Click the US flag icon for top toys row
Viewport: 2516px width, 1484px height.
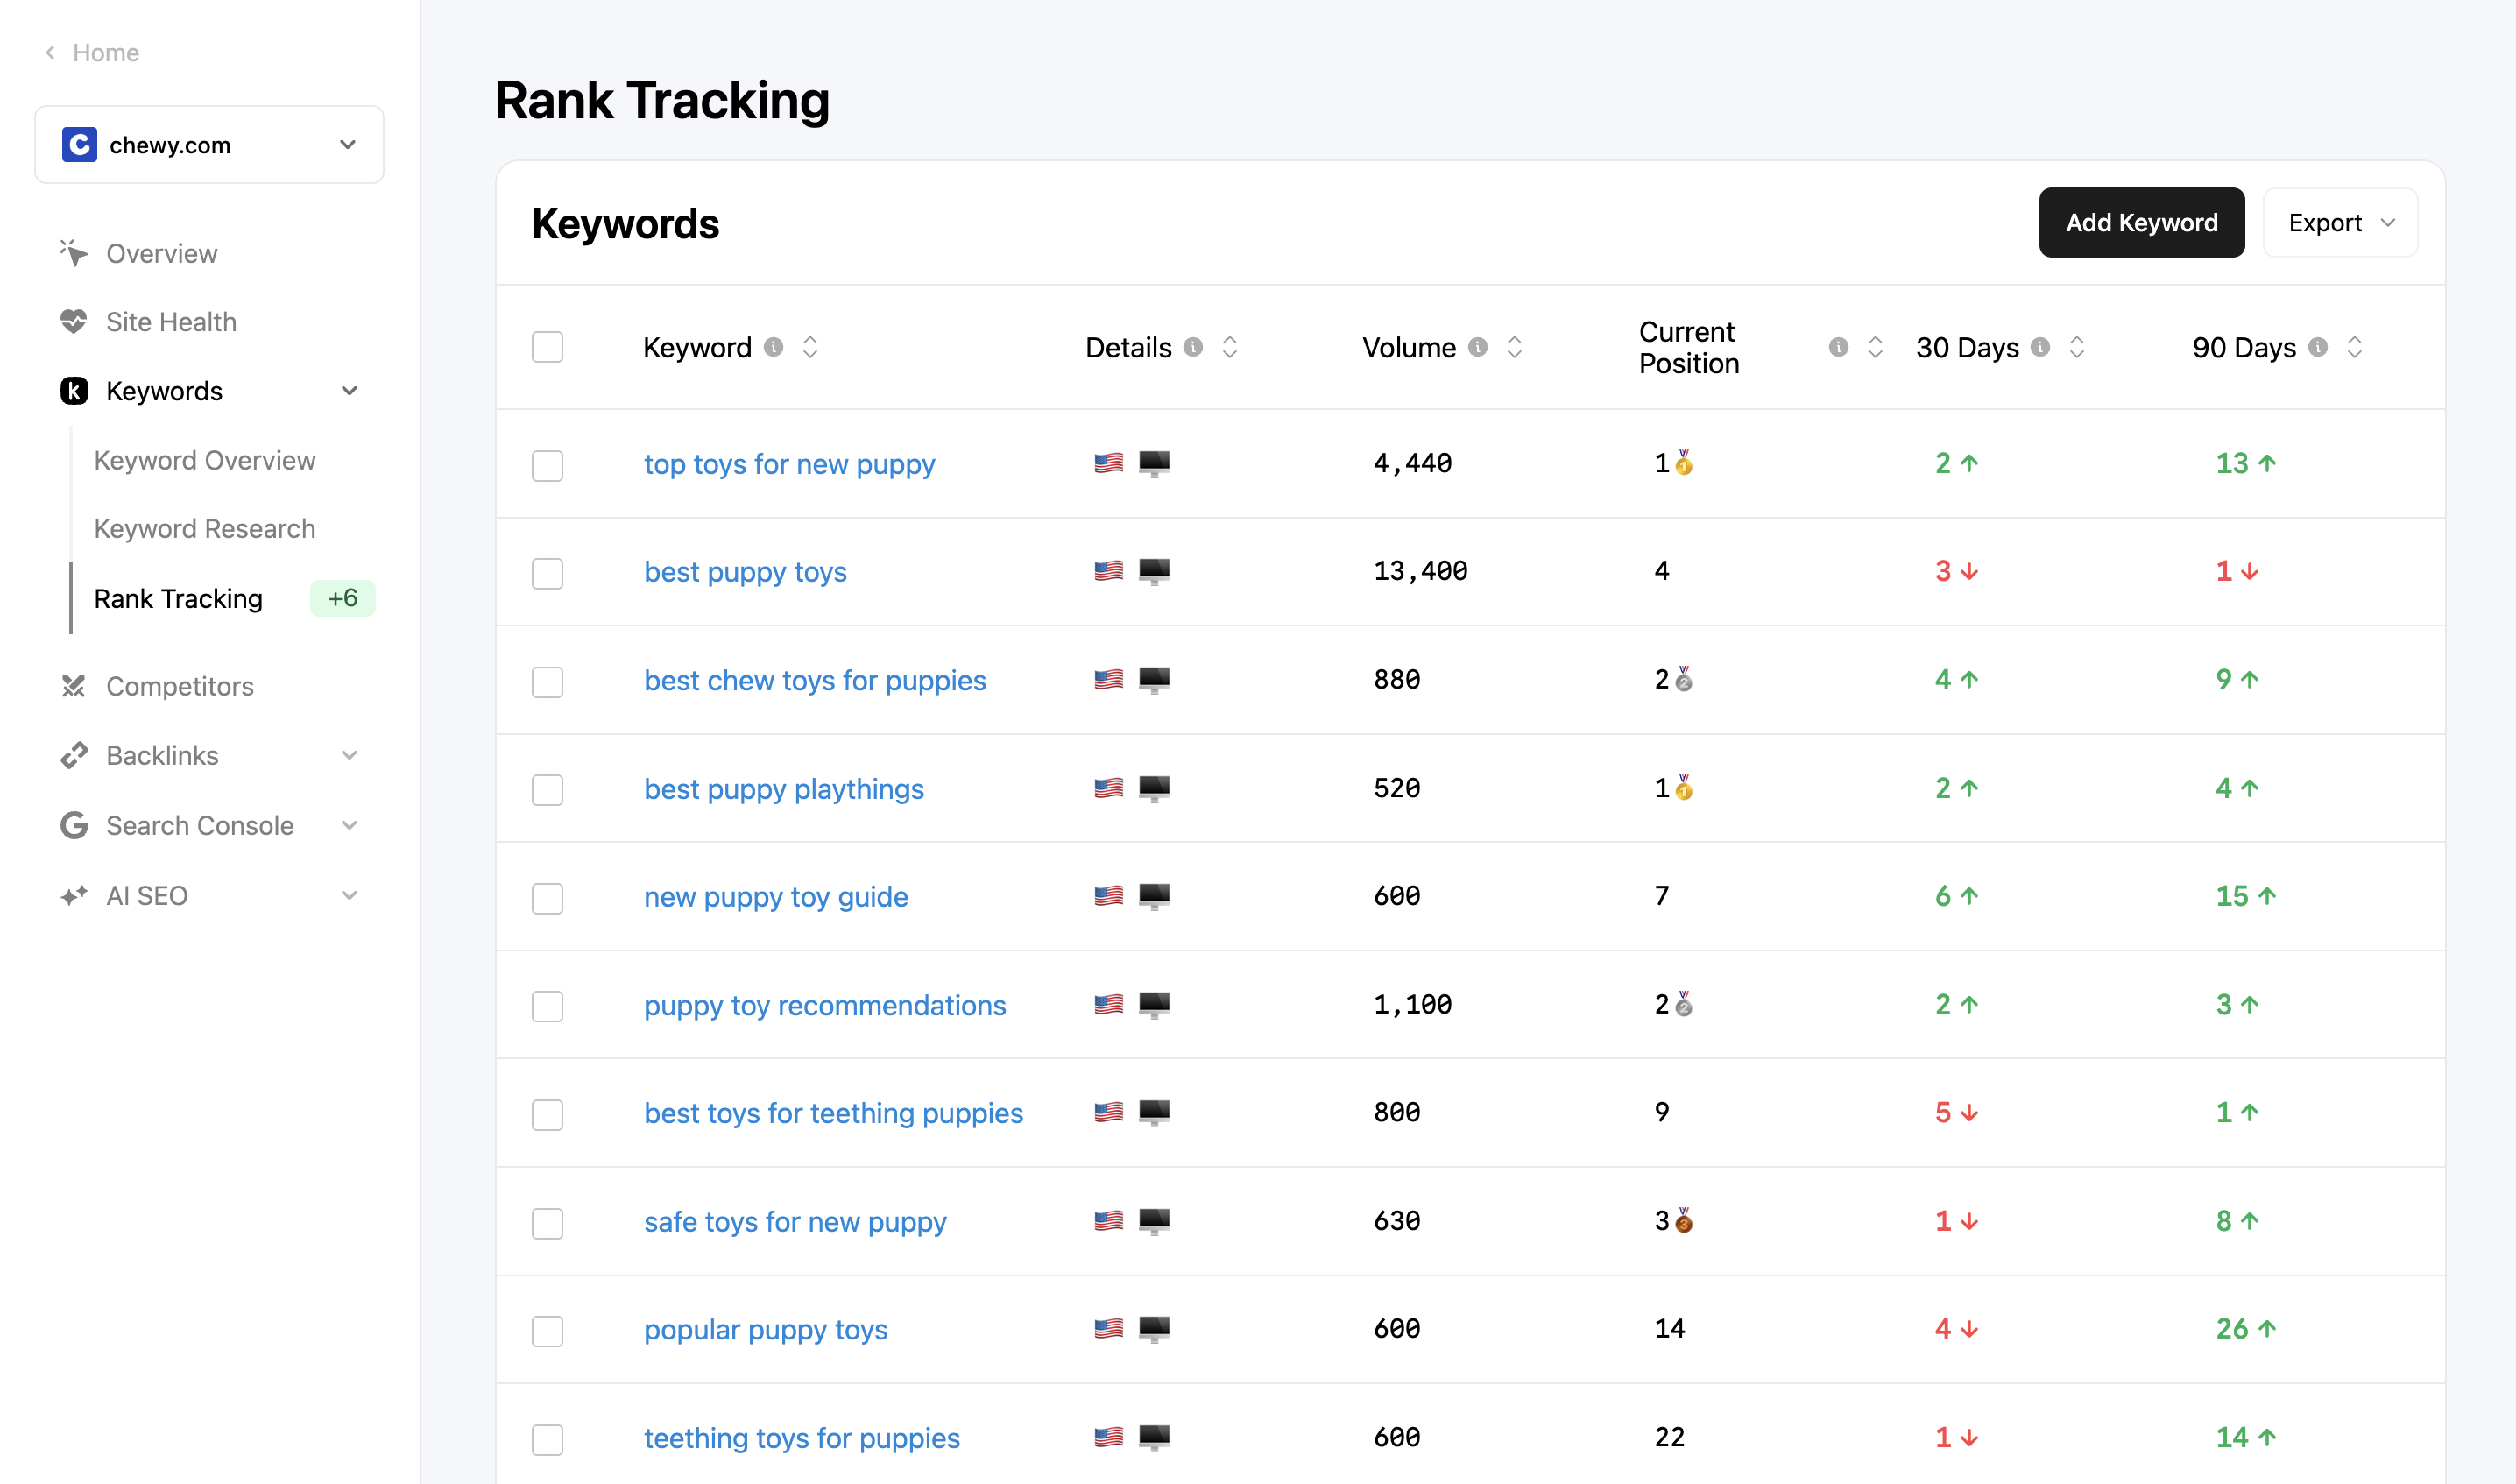[1108, 463]
